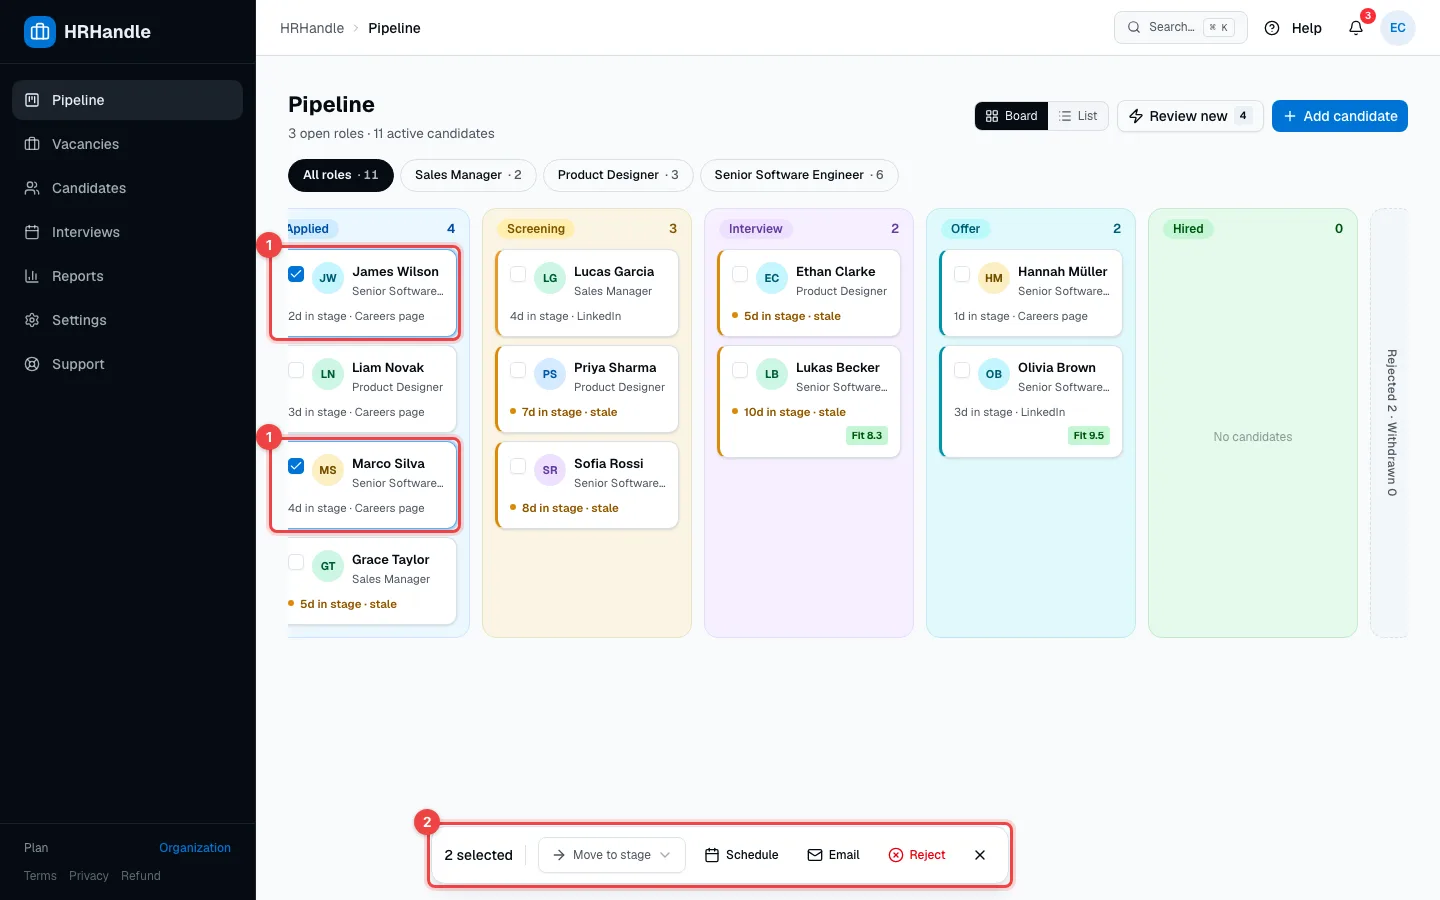This screenshot has height=900, width=1440.
Task: Select Grace Taylor's checkbox
Action: 296,562
